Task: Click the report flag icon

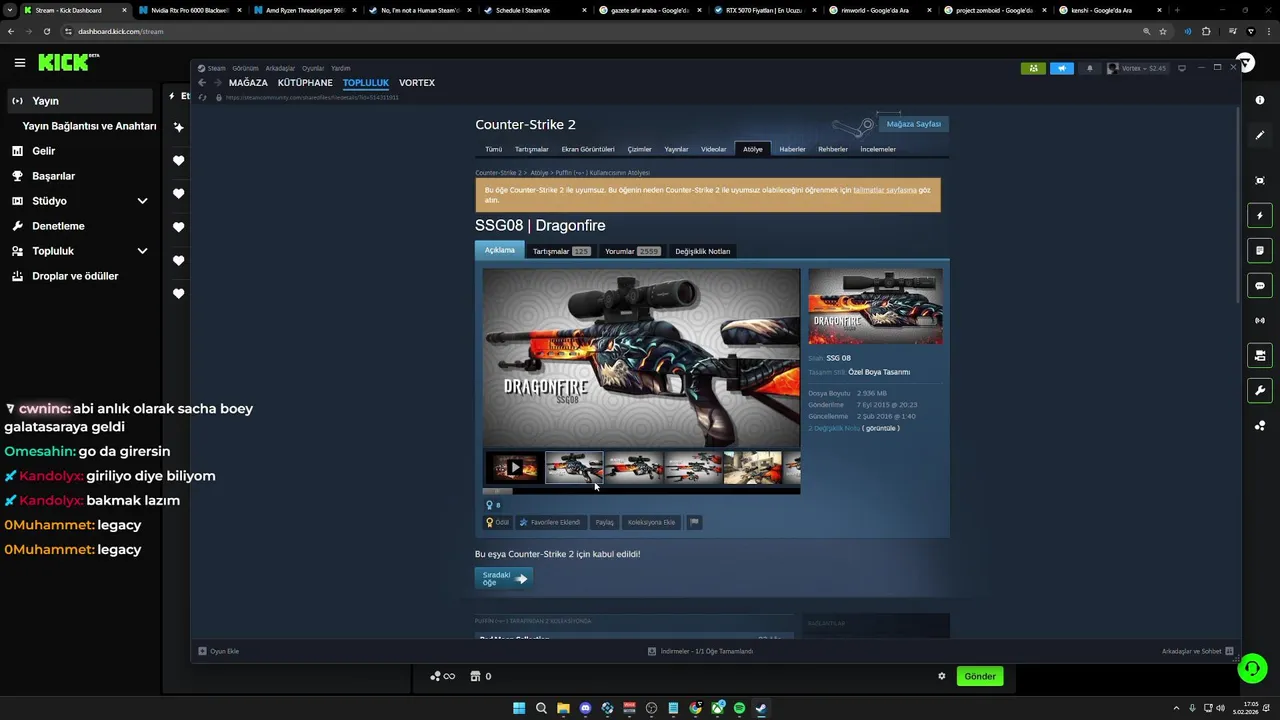Action: point(694,522)
